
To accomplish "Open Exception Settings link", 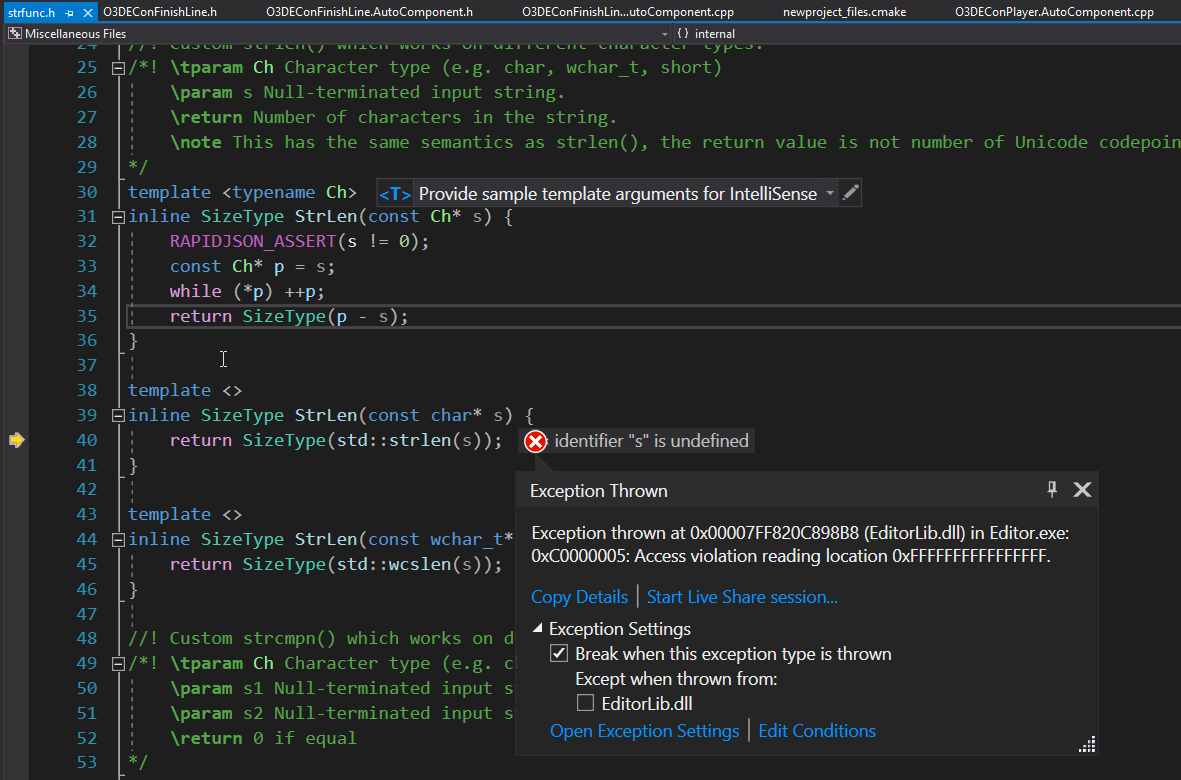I will pos(645,731).
